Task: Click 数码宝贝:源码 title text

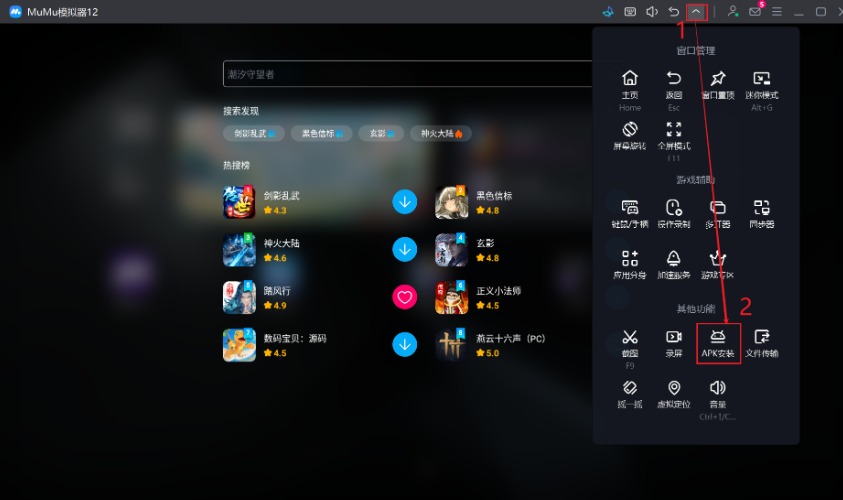Action: click(295, 339)
